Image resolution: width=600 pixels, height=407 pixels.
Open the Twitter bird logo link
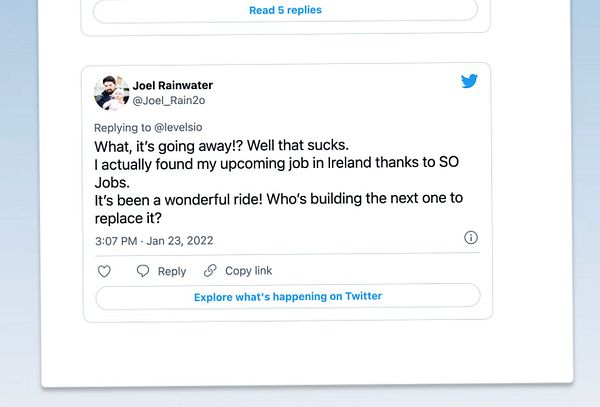(469, 82)
